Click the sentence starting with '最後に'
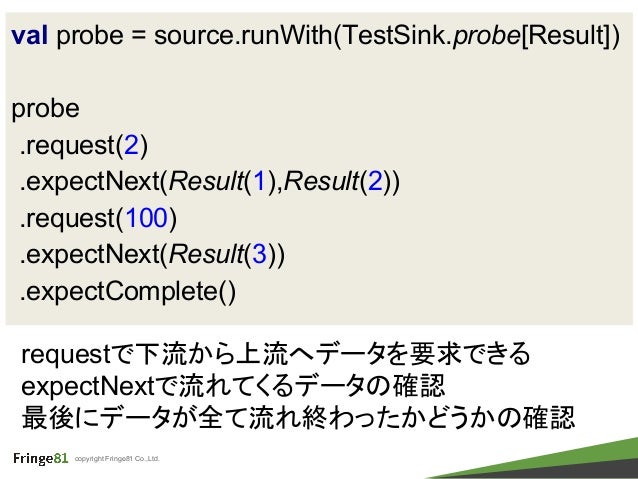The height and width of the screenshot is (479, 638). point(298,418)
